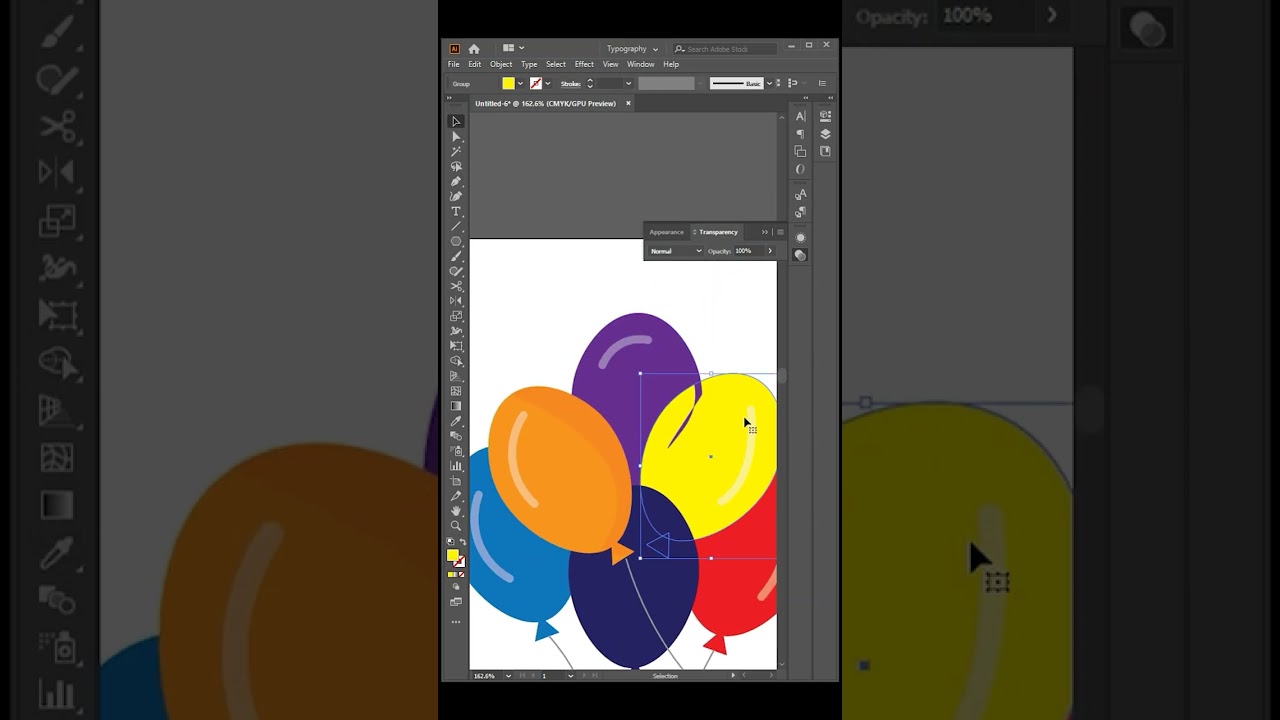Click the Stroke label link
1280x720 pixels.
[571, 84]
